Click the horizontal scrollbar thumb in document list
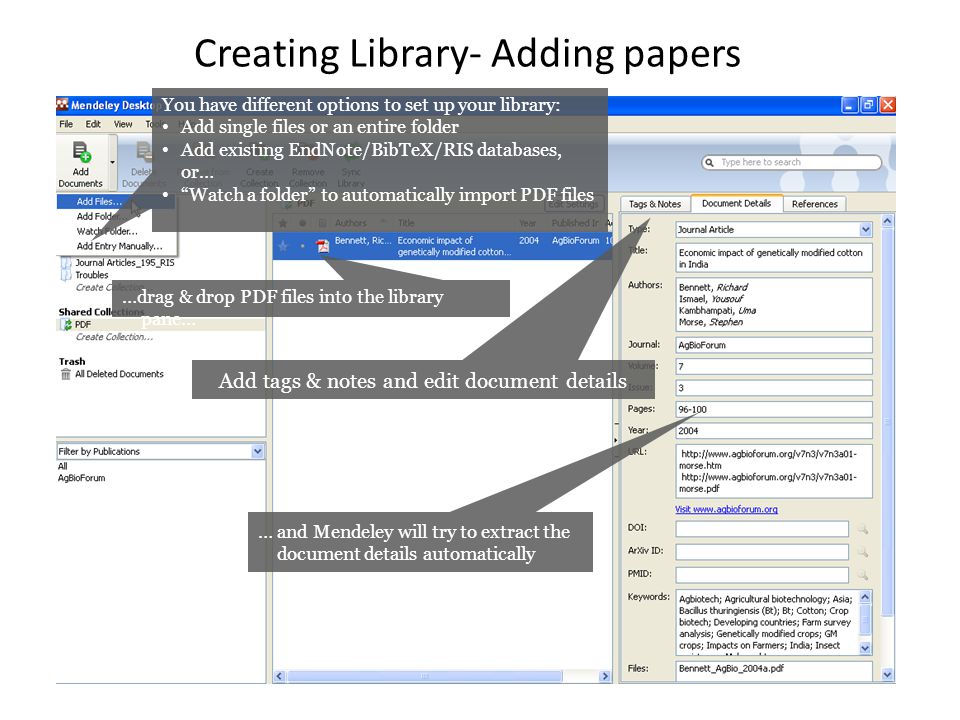The image size is (960, 720). click(425, 677)
